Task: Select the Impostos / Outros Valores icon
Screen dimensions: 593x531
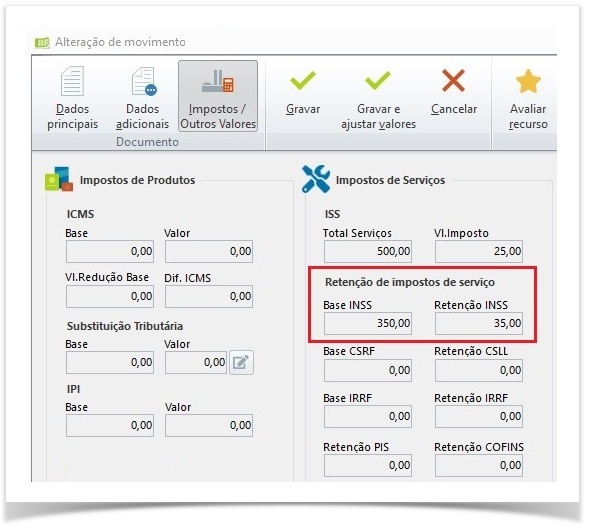Action: (x=218, y=81)
